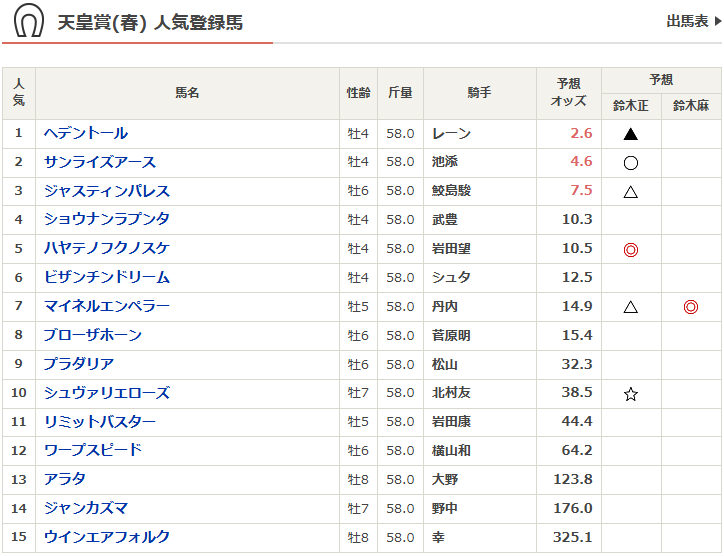The width and height of the screenshot is (724, 556).
Task: Click odds value 12.5
Action: pyautogui.click(x=577, y=277)
